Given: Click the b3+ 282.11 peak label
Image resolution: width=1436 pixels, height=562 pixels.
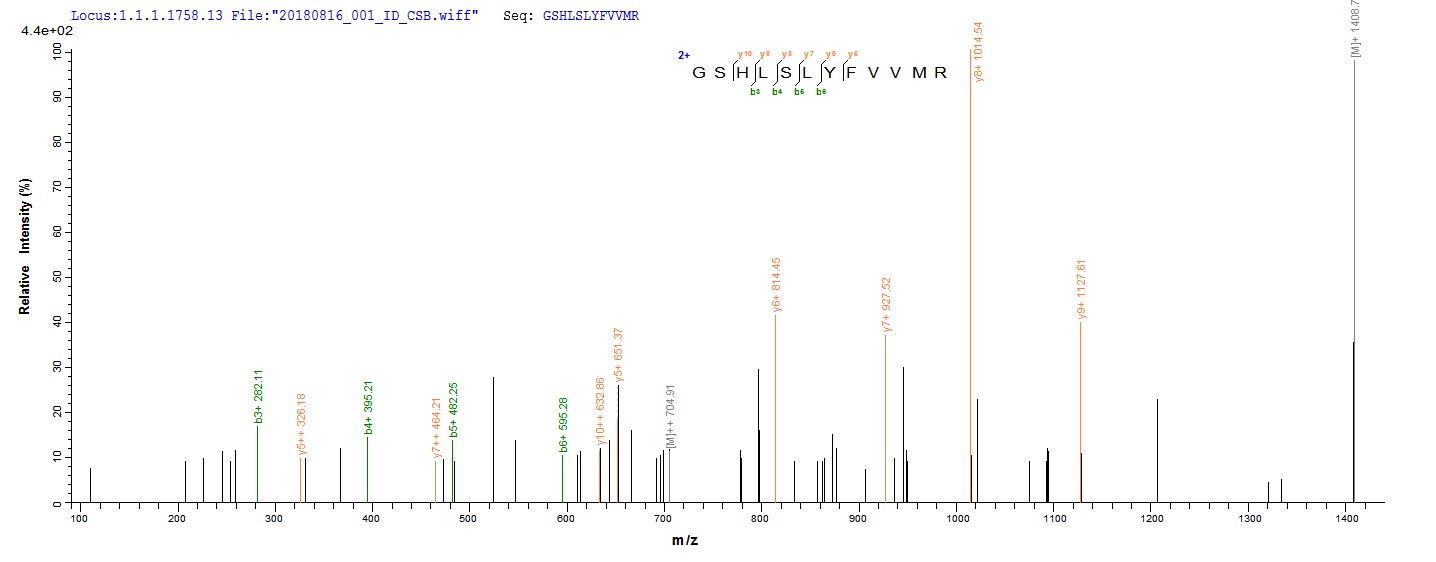Looking at the screenshot, I should tap(258, 395).
